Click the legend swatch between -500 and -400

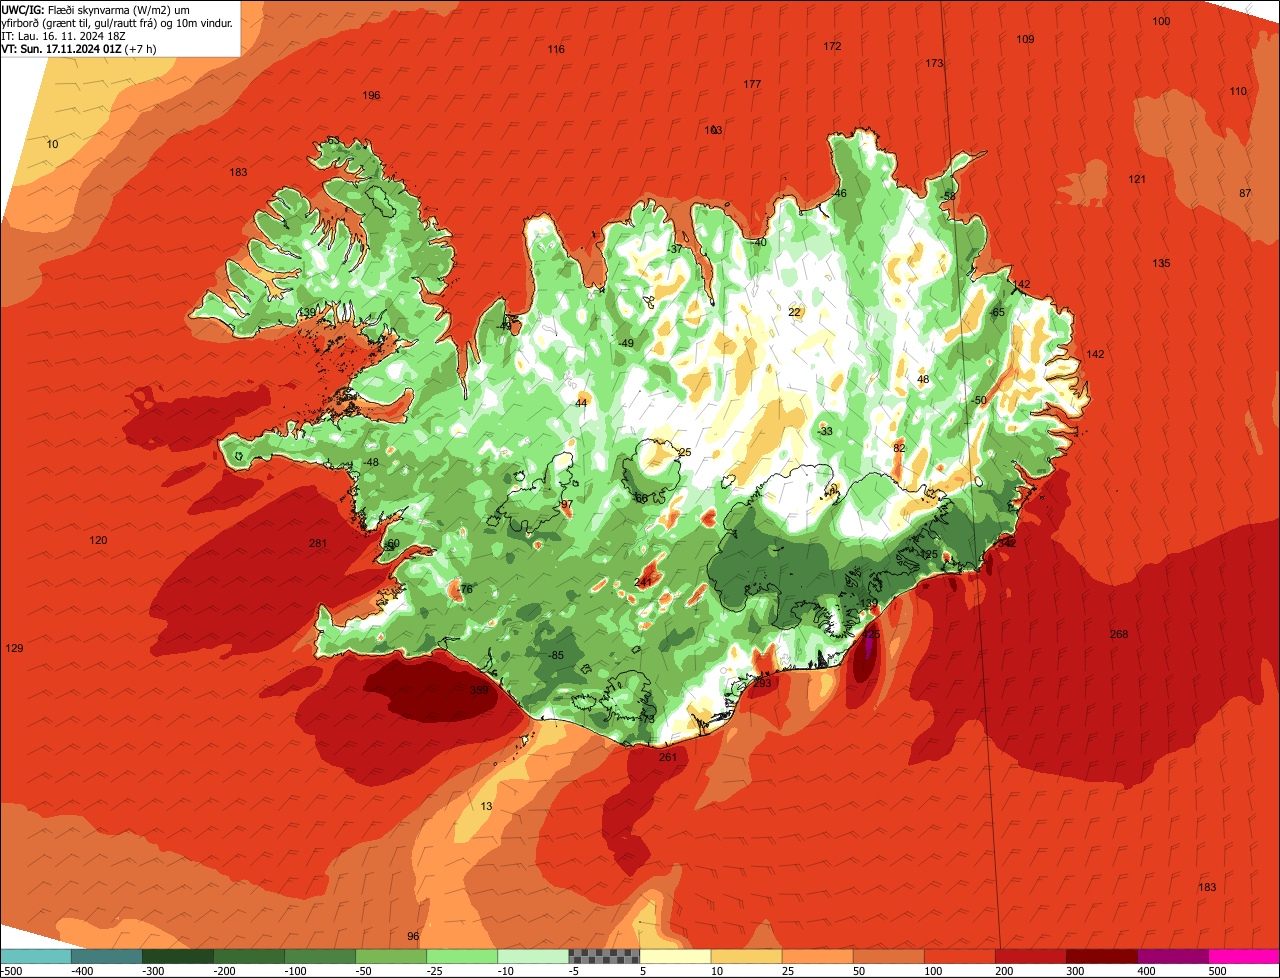click(x=35, y=956)
